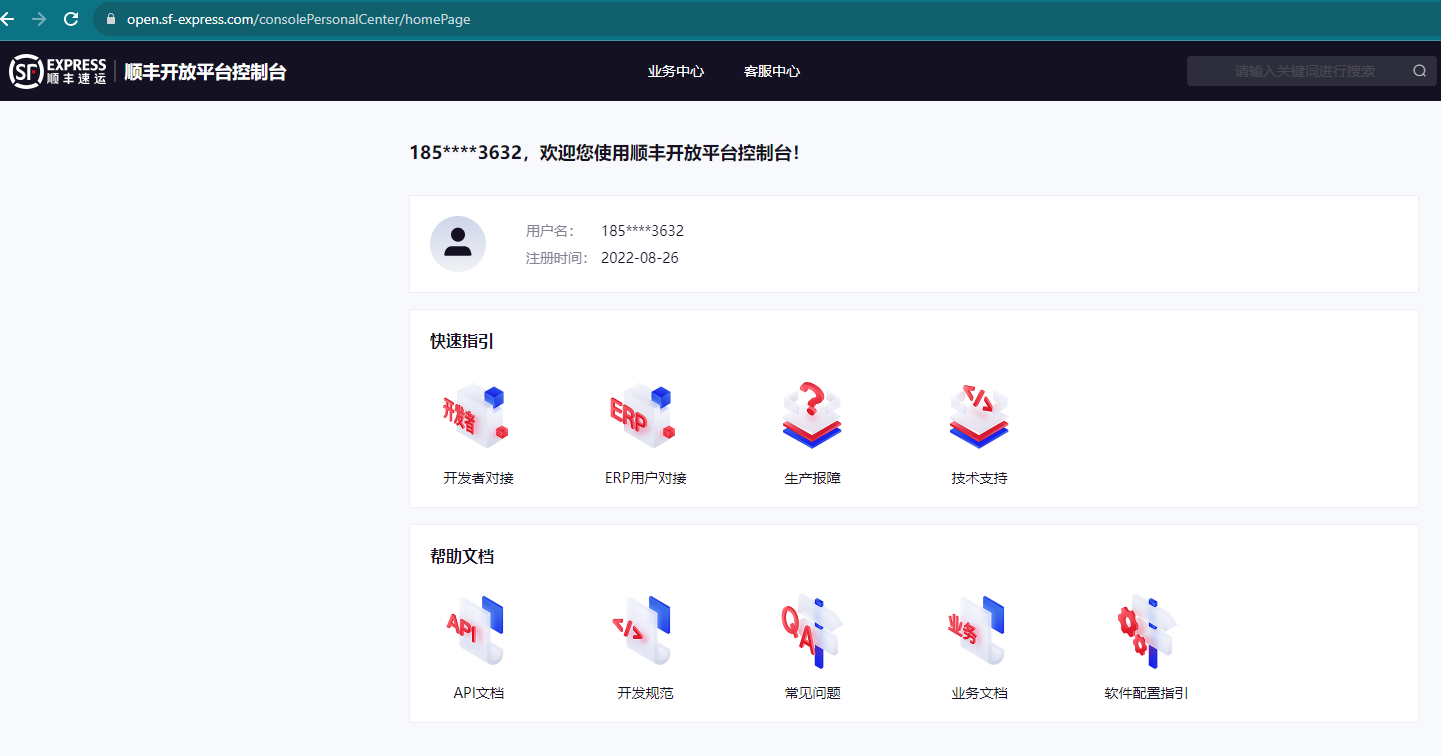Viewport: 1441px width, 756px height.
Task: Click the 帮助文档 section heading
Action: 462,557
